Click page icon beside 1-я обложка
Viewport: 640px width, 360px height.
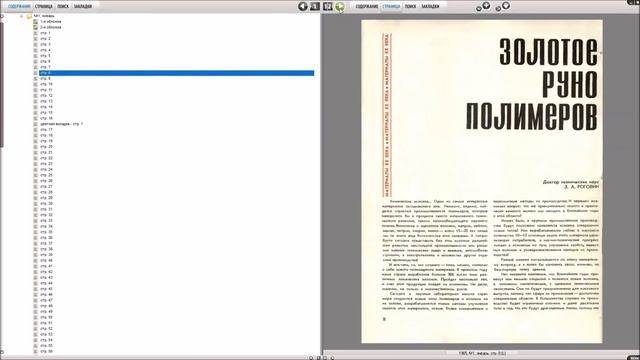tap(36, 22)
